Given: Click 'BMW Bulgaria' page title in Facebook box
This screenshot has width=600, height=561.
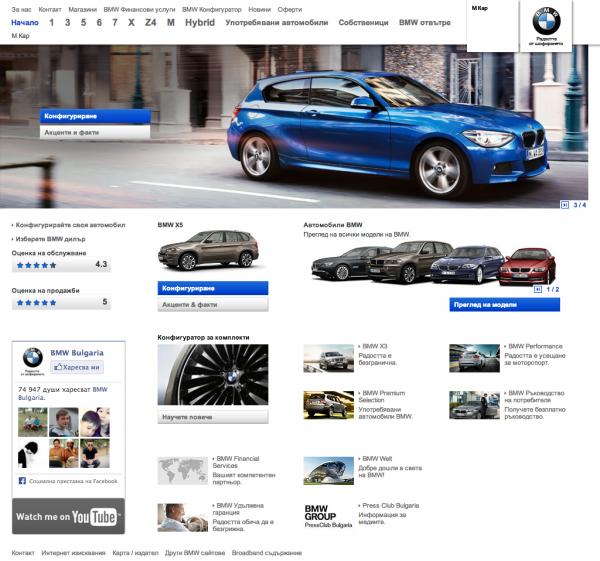Looking at the screenshot, I should (x=77, y=353).
